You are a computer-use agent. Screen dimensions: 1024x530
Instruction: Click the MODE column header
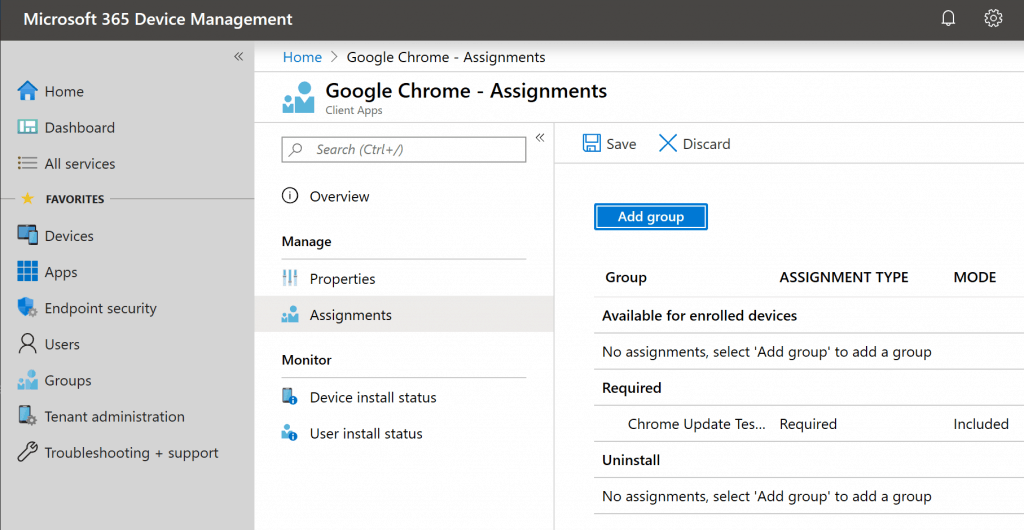[x=975, y=277]
